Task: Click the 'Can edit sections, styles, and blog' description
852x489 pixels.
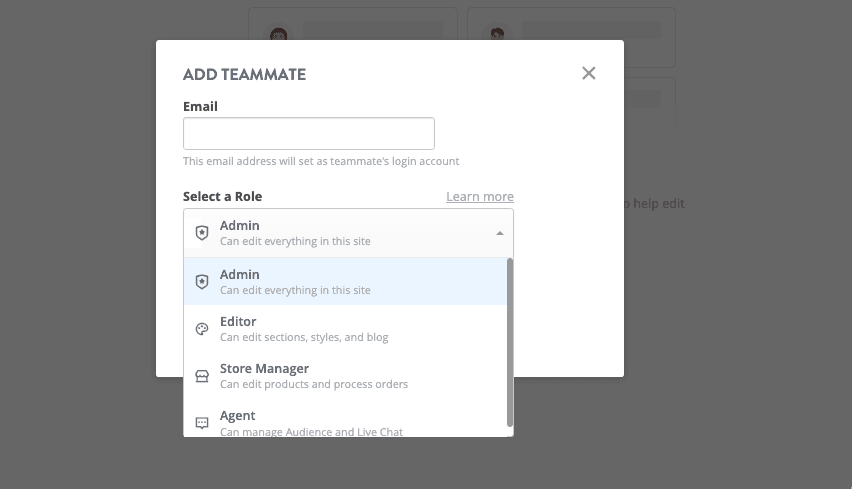Action: tap(304, 338)
